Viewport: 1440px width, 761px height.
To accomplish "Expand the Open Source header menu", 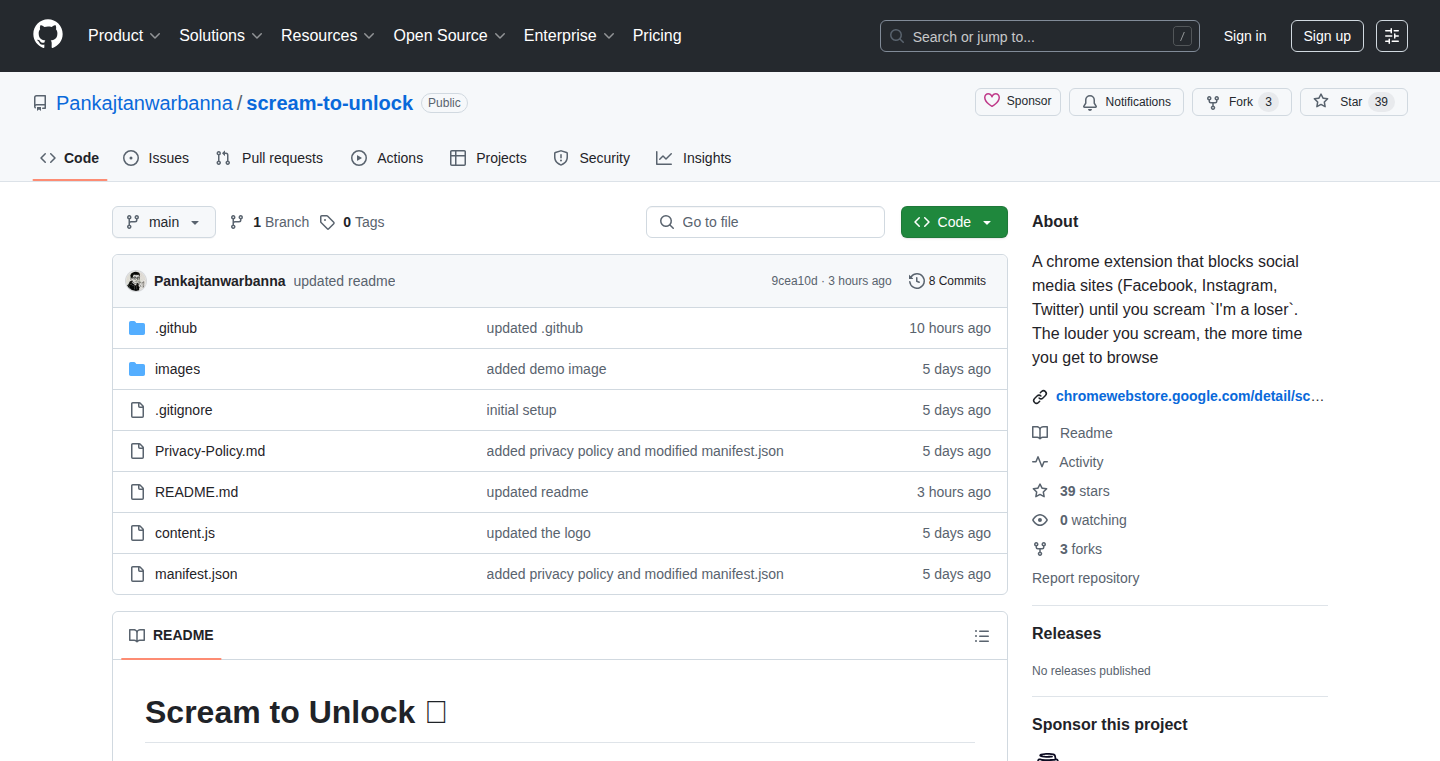I will tap(450, 35).
